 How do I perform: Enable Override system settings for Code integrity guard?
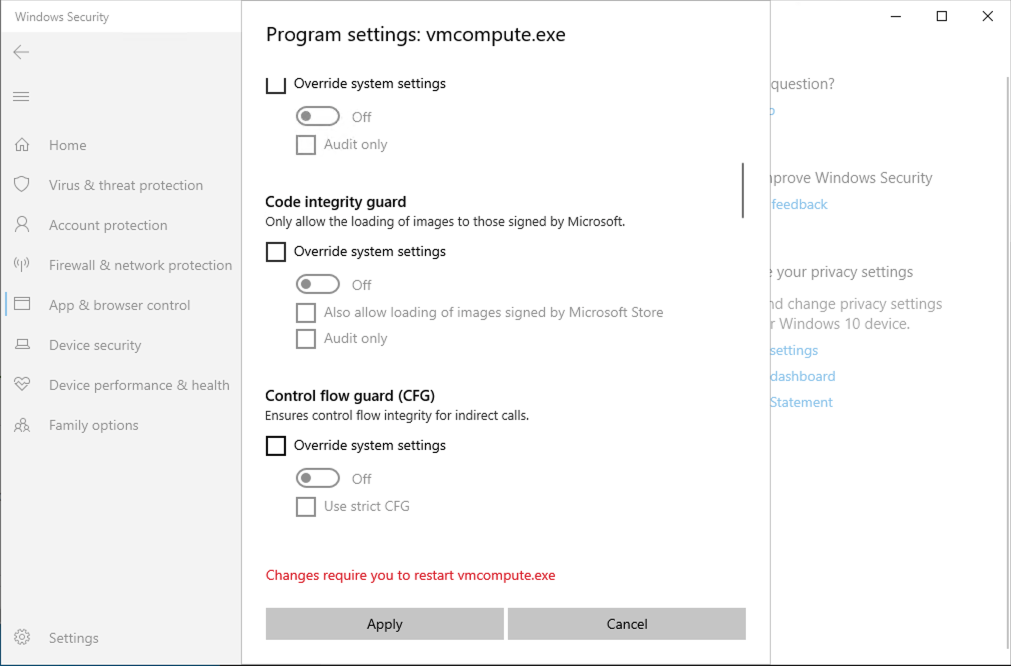[276, 251]
